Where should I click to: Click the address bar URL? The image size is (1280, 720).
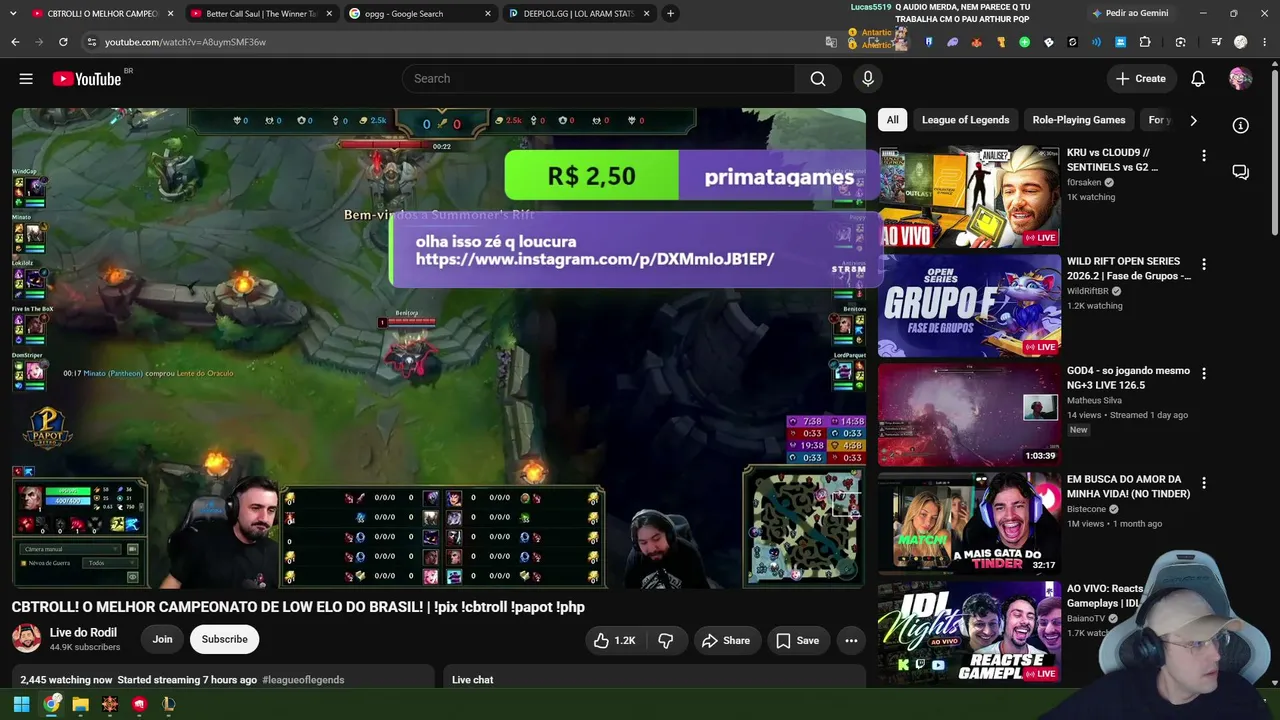point(185,42)
